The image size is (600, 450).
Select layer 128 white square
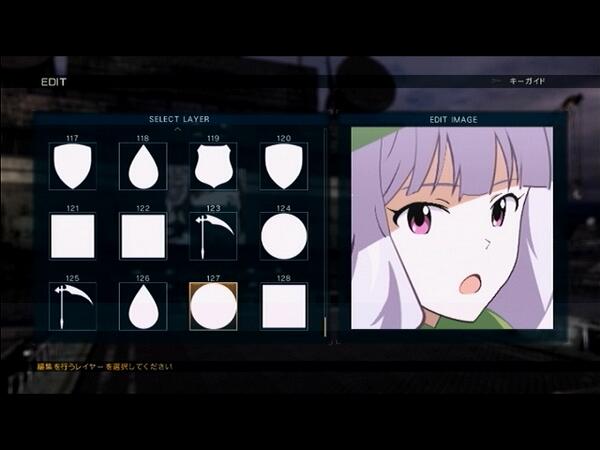pyautogui.click(x=284, y=307)
